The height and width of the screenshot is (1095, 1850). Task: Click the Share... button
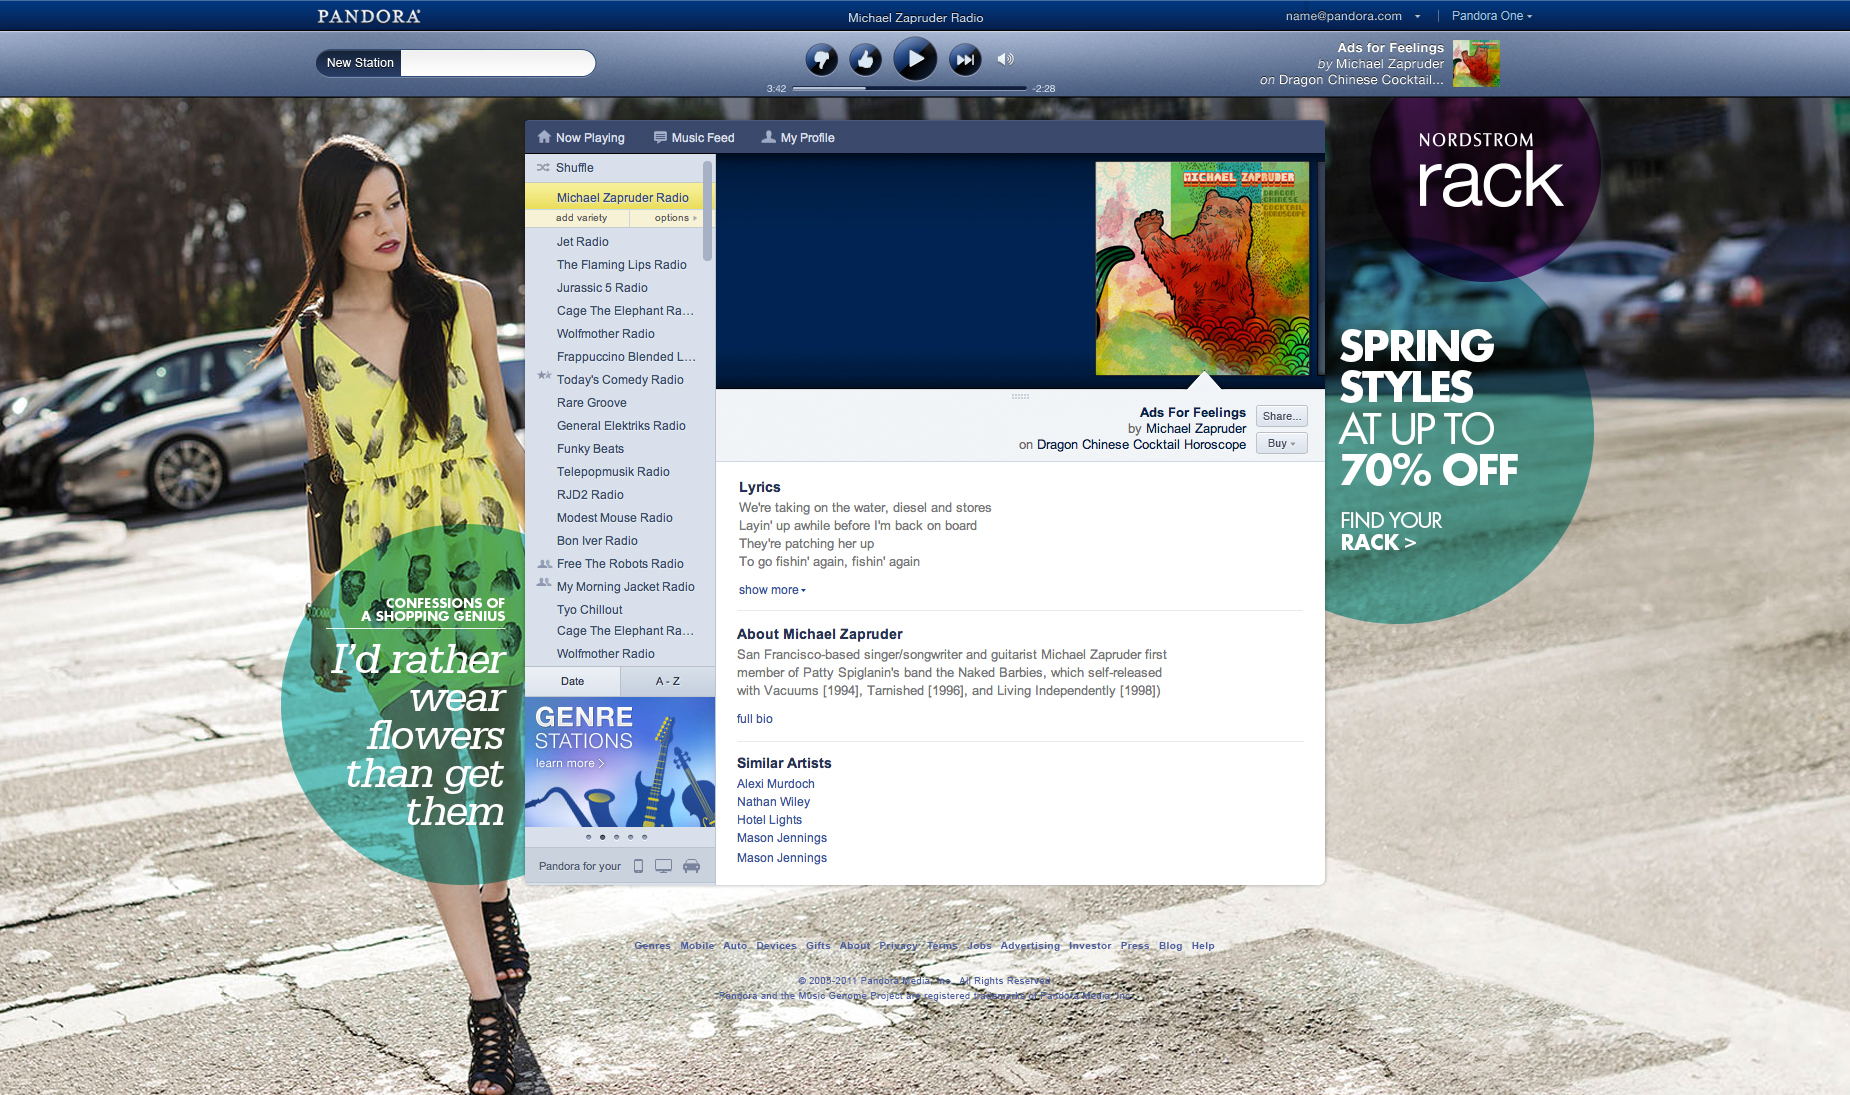point(1281,416)
